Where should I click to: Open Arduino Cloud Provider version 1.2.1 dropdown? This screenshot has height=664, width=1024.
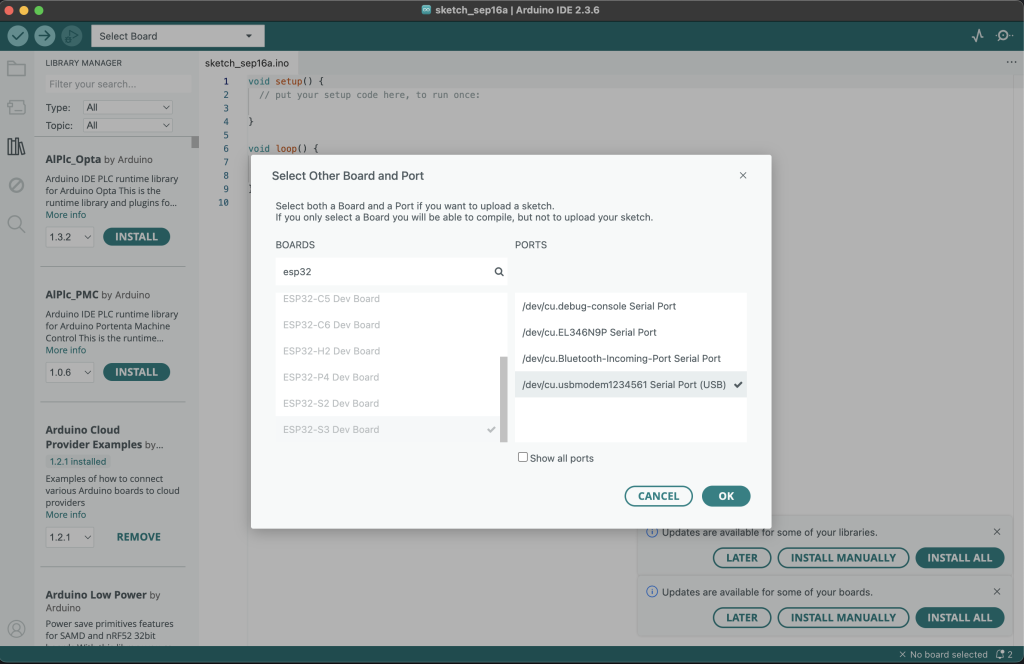point(69,537)
